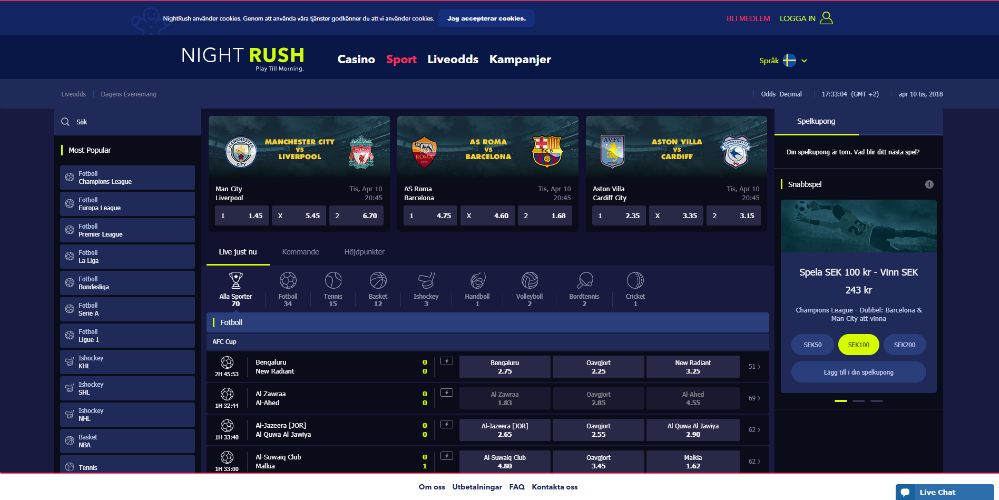Accept cookies with Jag accepterar cookies
Image resolution: width=999 pixels, height=500 pixels.
486,18
